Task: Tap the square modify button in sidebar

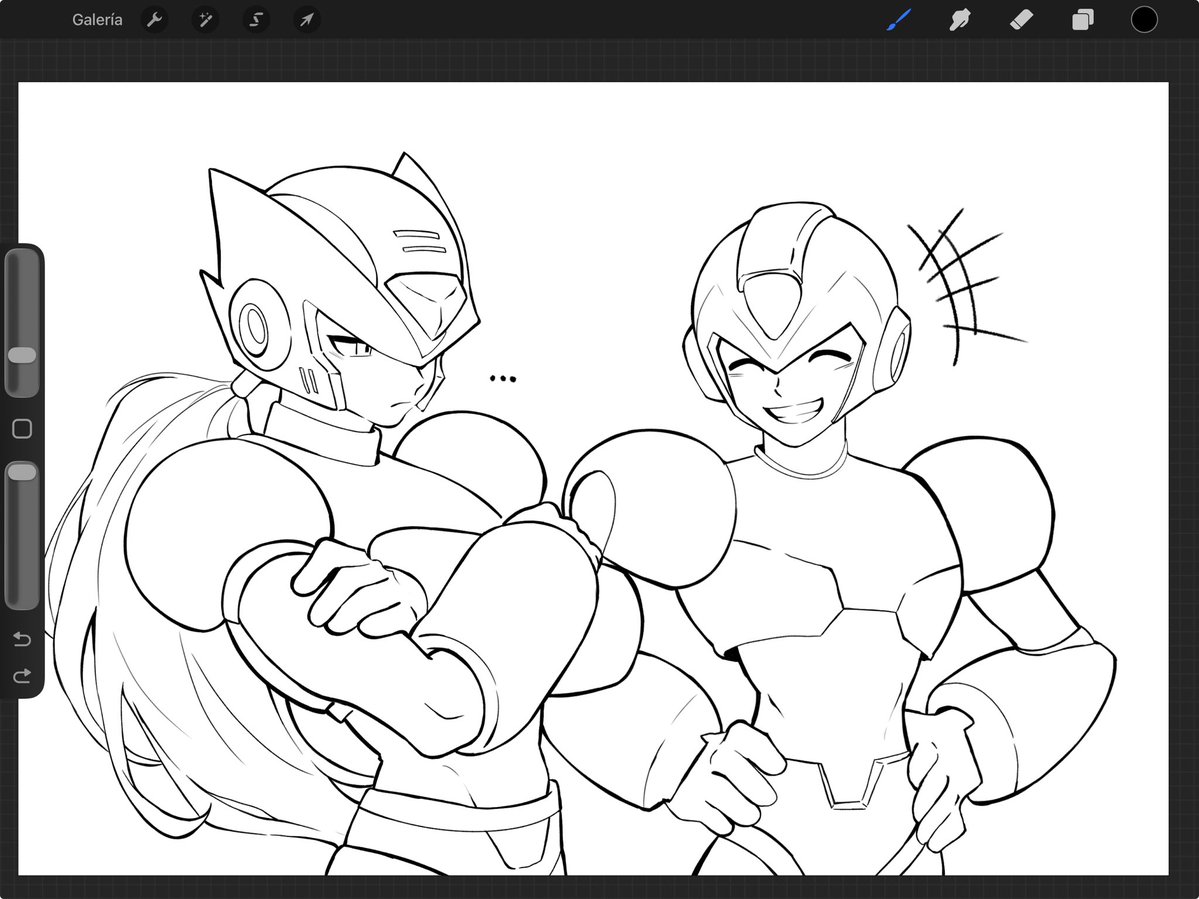Action: pyautogui.click(x=22, y=429)
